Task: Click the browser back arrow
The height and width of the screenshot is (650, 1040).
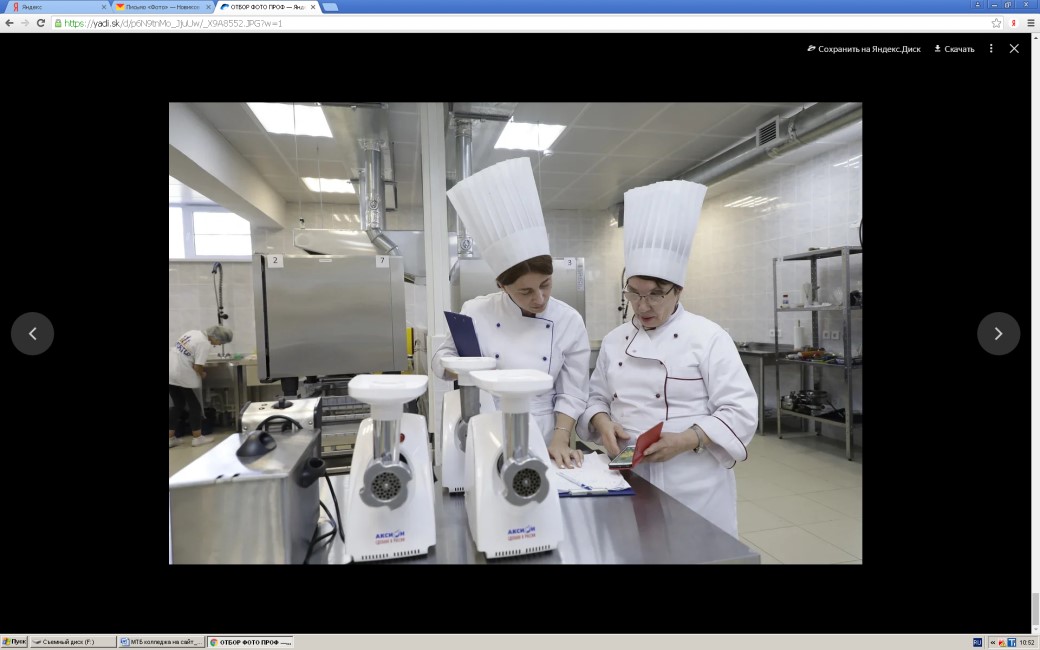Action: pos(9,23)
